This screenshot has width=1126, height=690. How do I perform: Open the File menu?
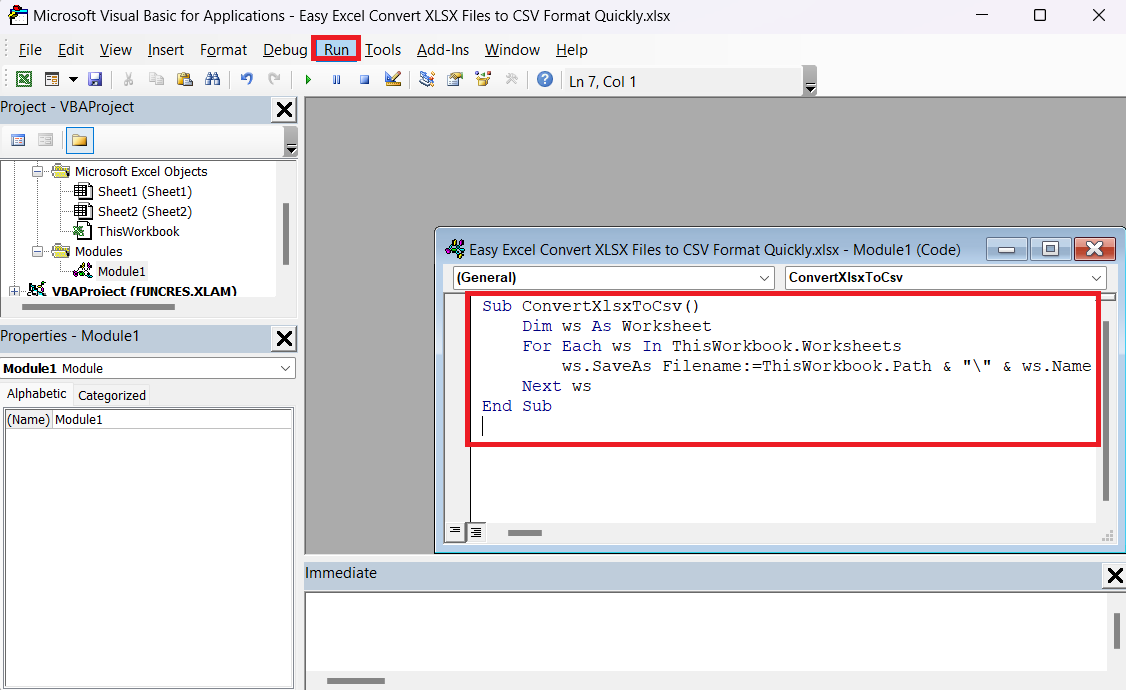30,50
